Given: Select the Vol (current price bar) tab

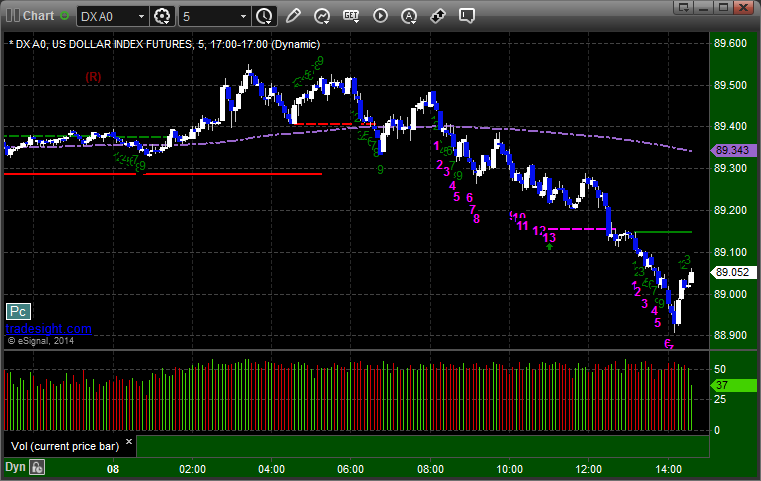Looking at the screenshot, I should tap(65, 447).
